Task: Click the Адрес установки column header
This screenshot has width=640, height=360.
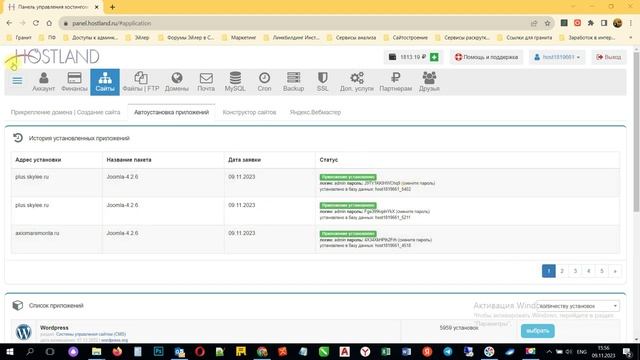Action: click(x=38, y=160)
